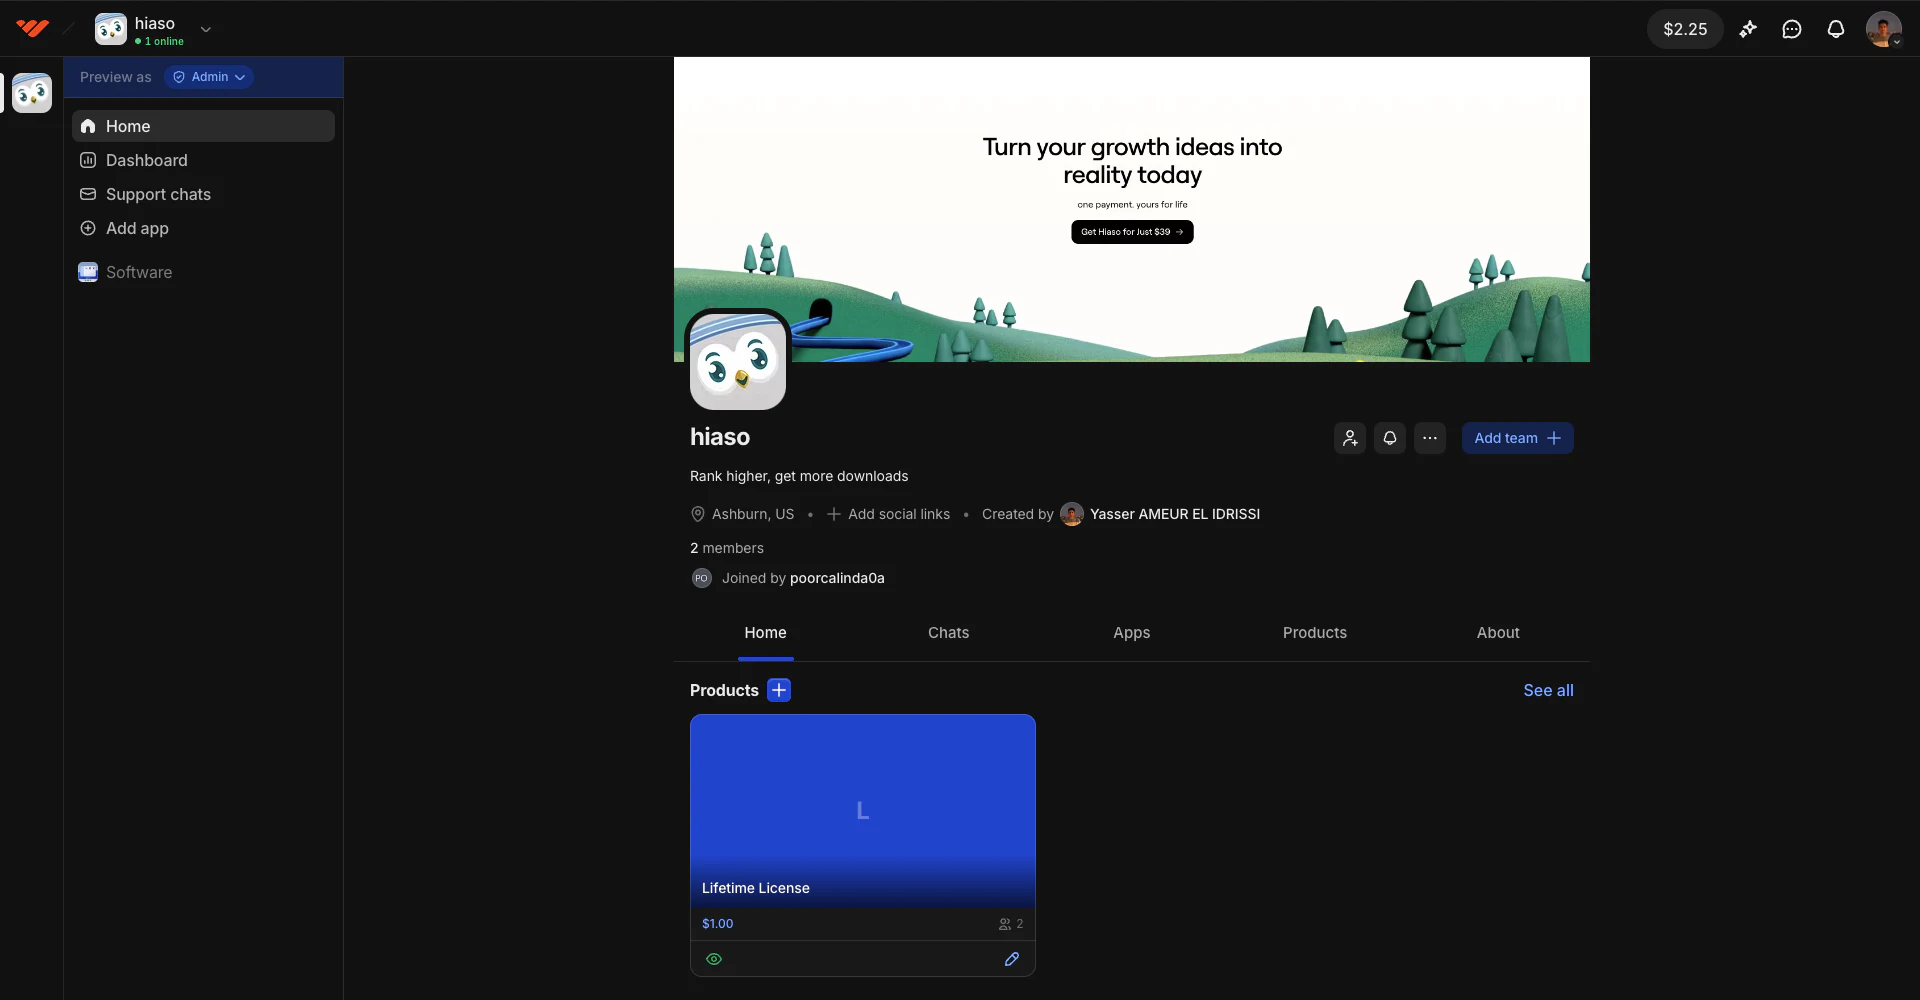Switch to the Apps tab
The height and width of the screenshot is (1000, 1920).
pos(1132,633)
